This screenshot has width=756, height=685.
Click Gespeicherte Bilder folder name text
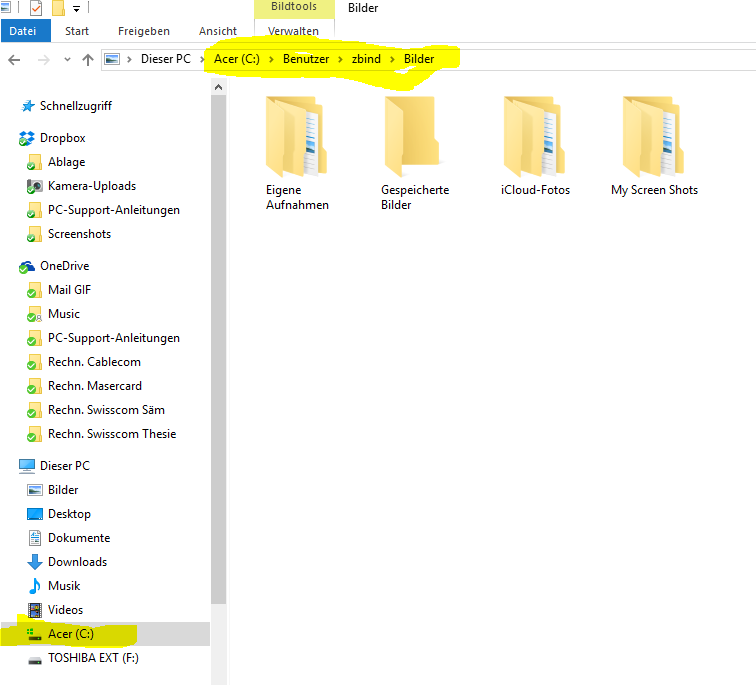415,198
